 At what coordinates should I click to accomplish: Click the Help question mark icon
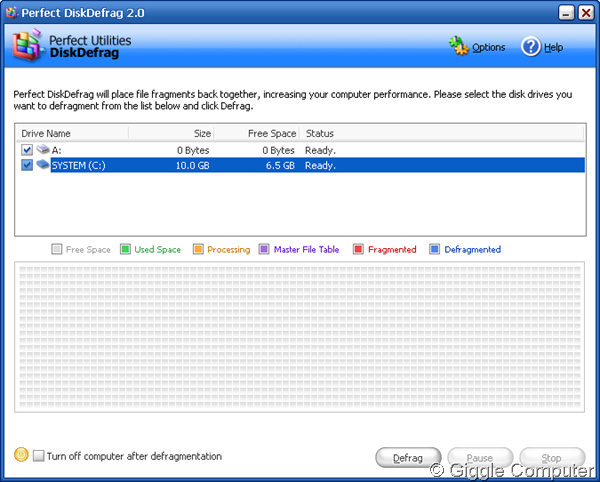coord(531,47)
